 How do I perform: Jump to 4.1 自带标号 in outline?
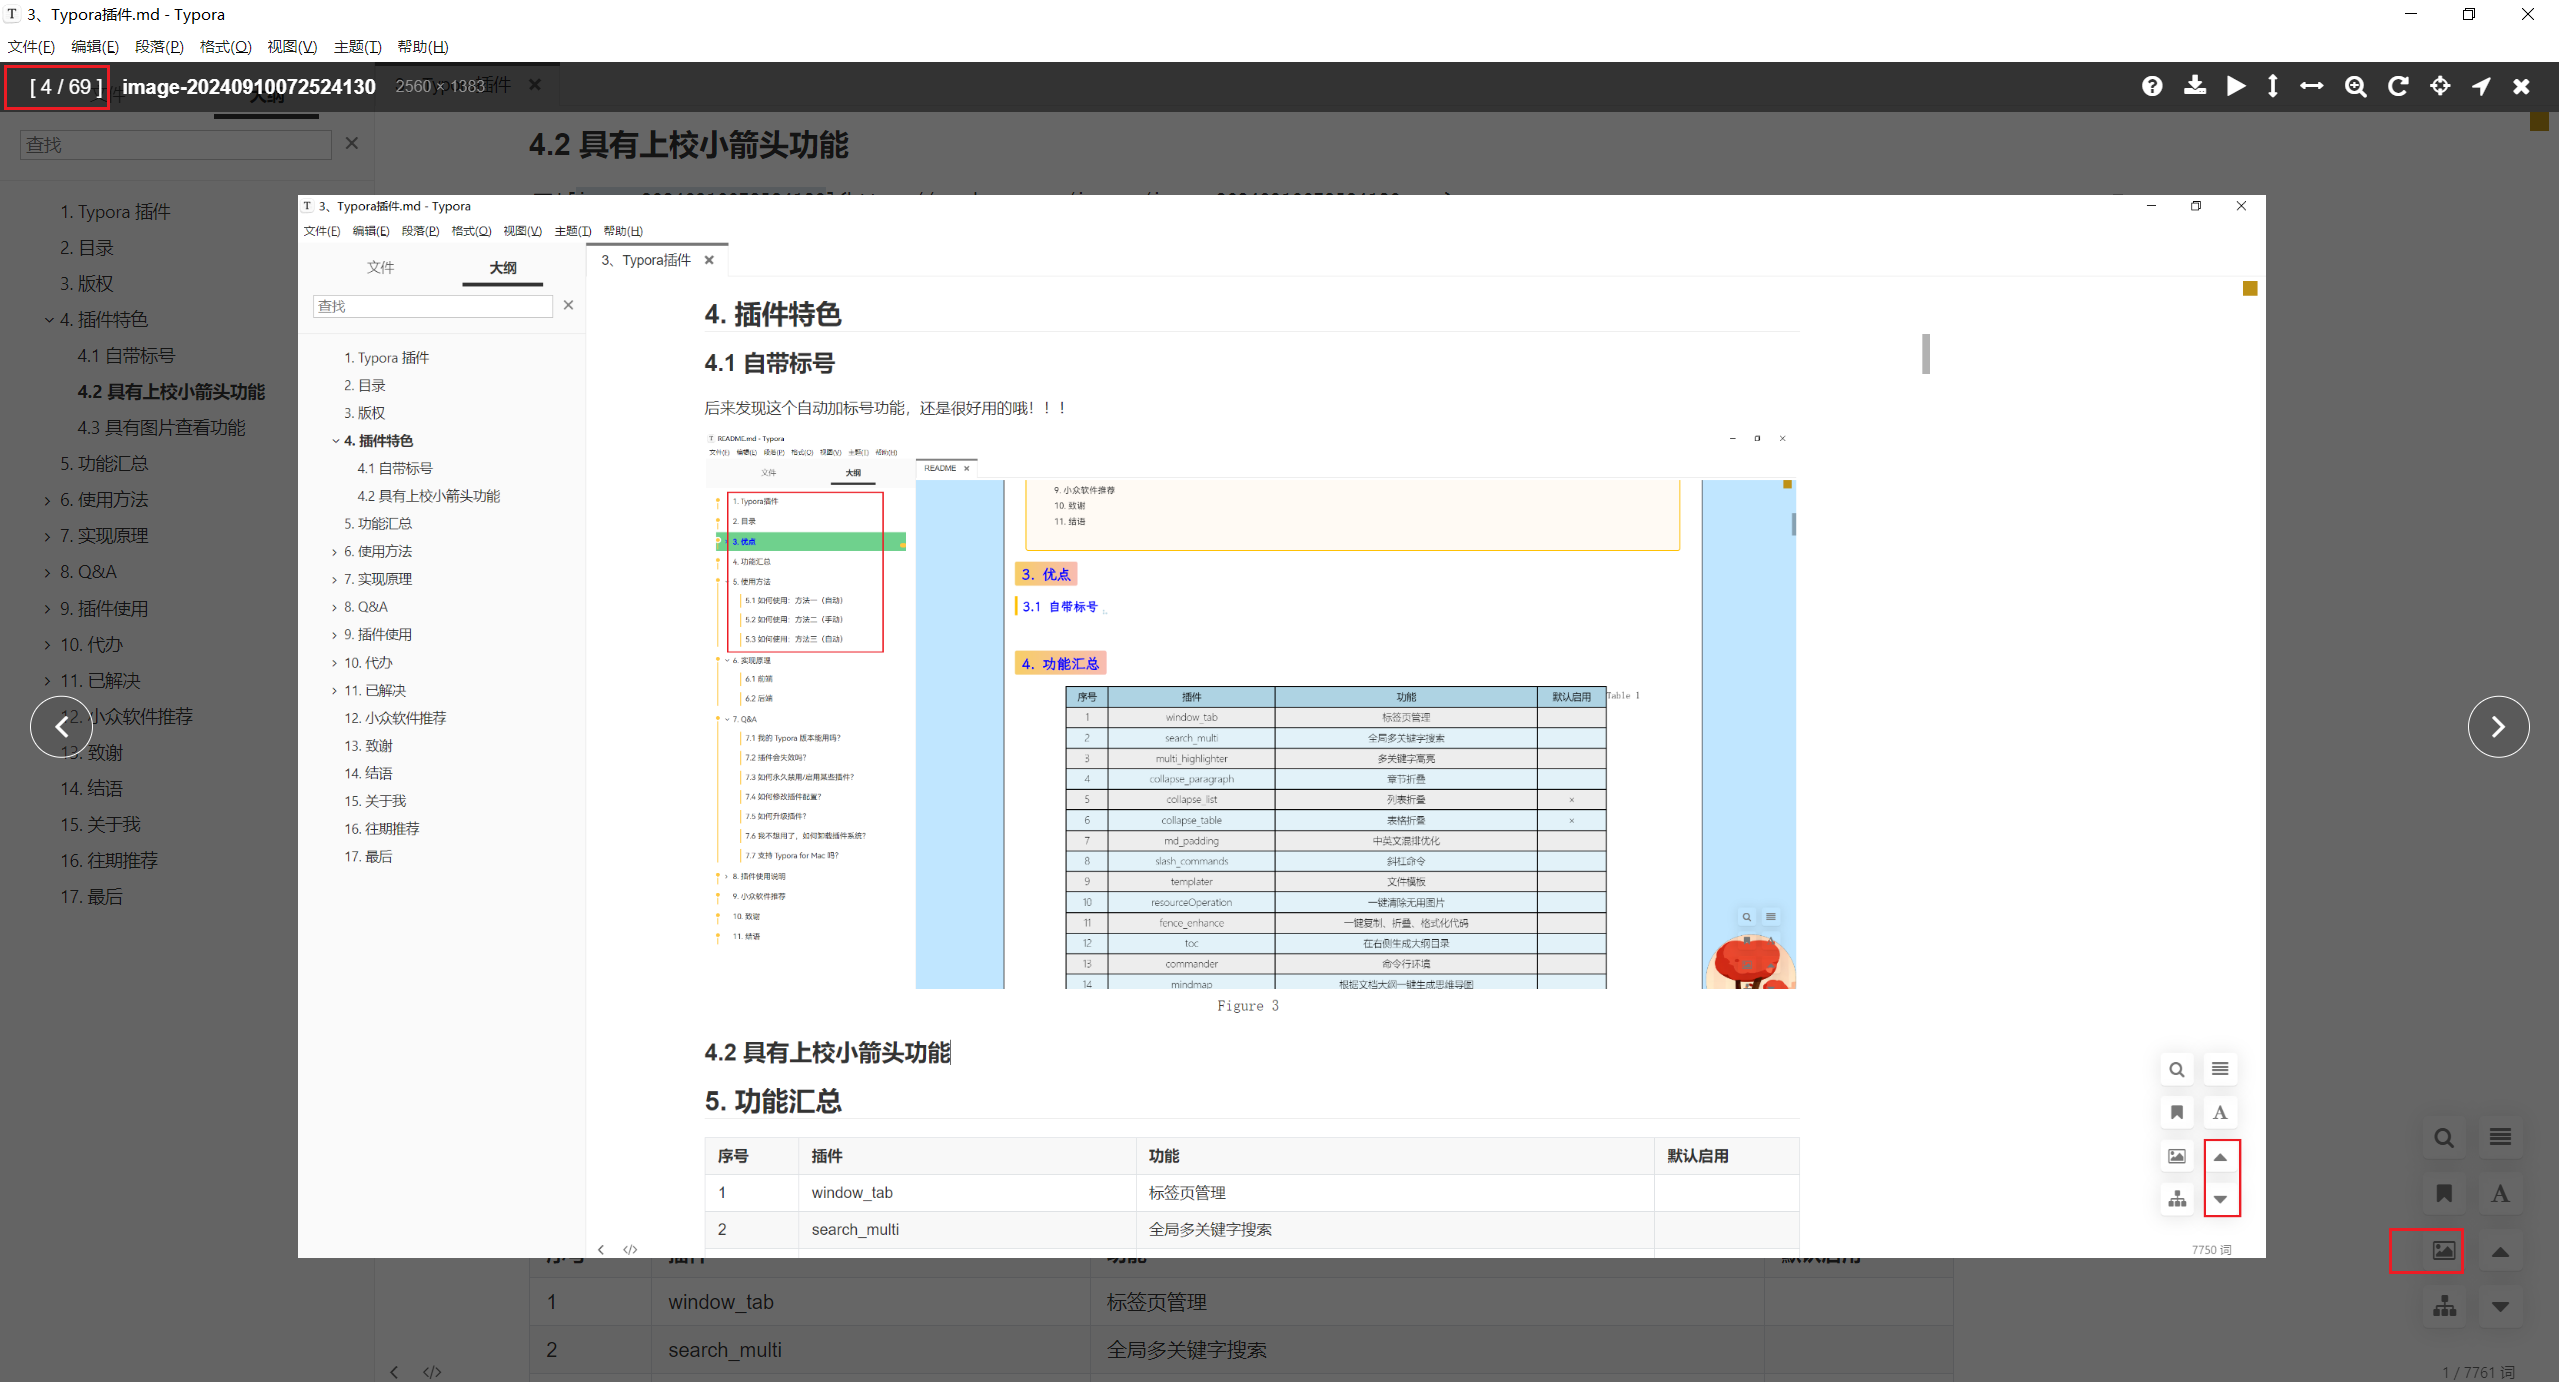[126, 356]
